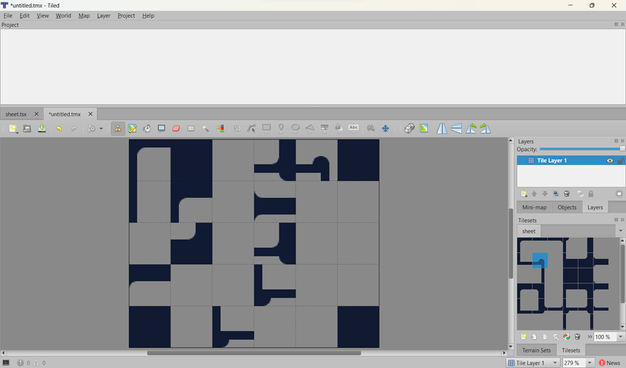Open the Help menu

tap(148, 16)
